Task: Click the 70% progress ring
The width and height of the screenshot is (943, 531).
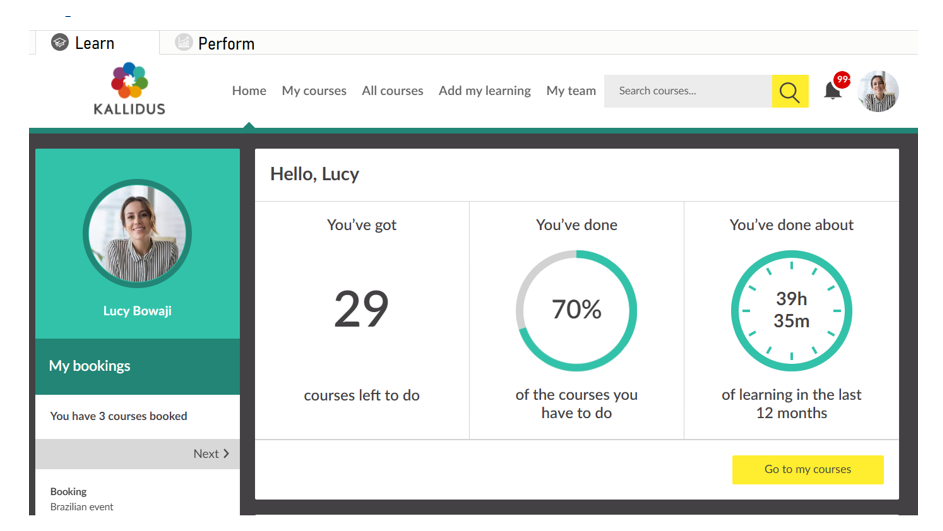Action: click(x=576, y=310)
